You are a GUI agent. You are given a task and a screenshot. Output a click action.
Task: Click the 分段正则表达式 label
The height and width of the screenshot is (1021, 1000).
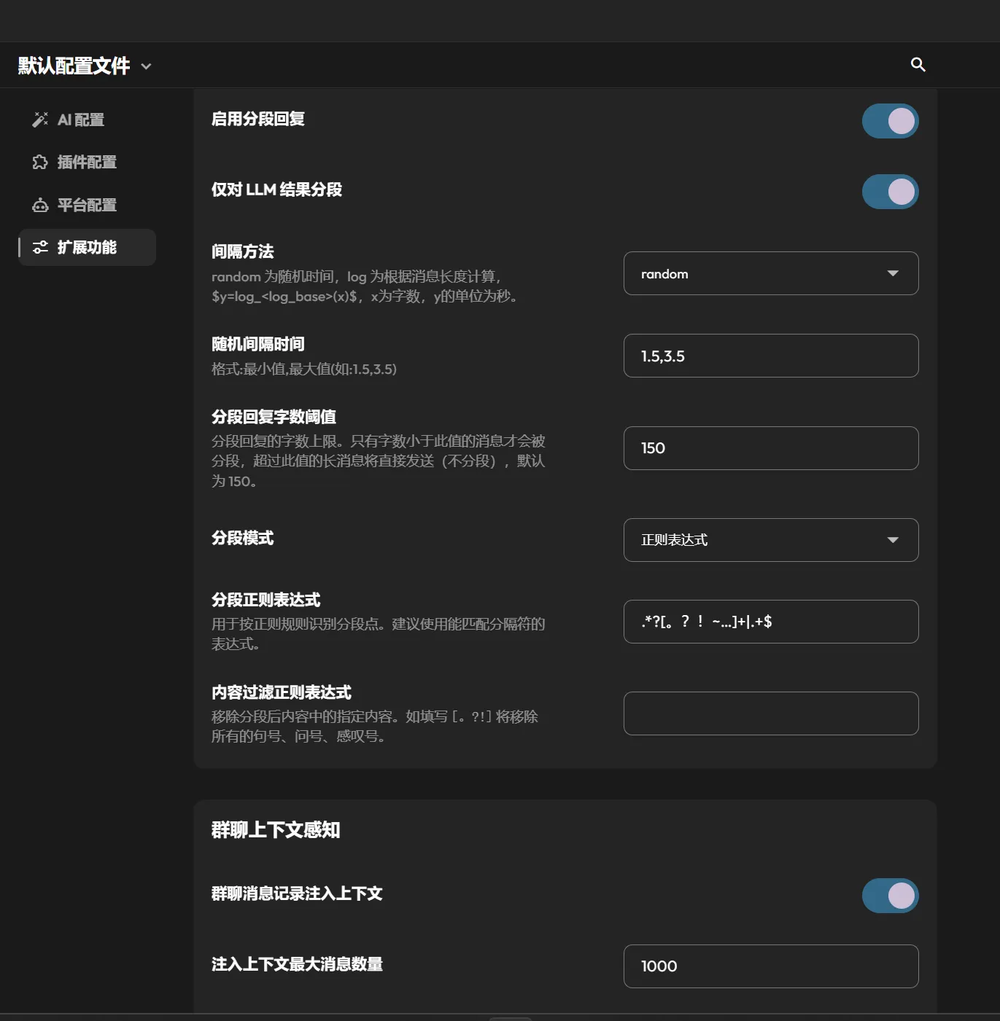pos(266,600)
